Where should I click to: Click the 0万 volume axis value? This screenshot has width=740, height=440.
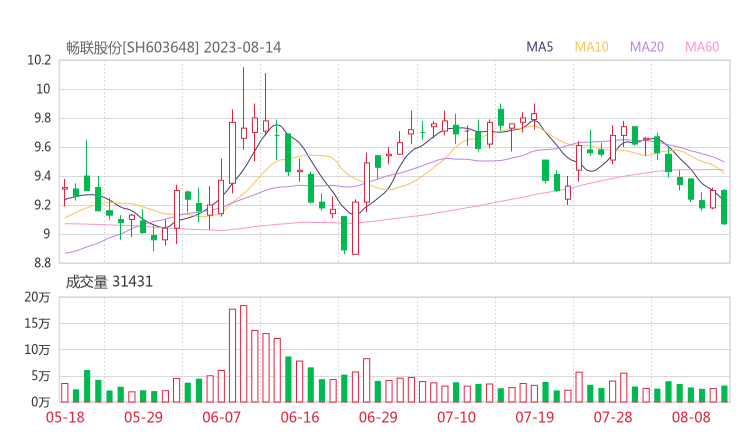coord(41,402)
